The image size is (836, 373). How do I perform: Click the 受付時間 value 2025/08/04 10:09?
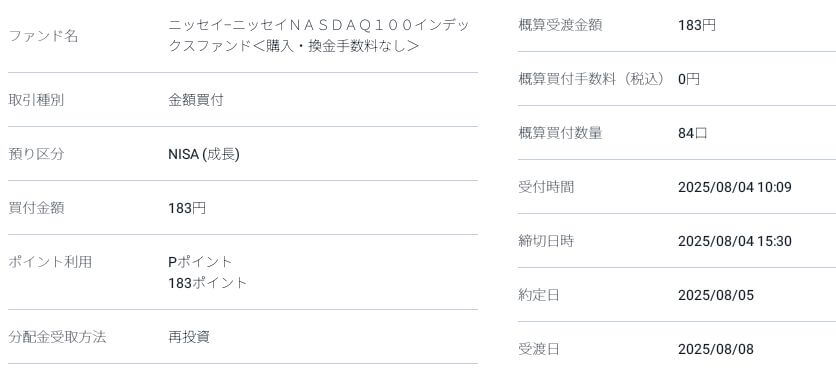735,188
